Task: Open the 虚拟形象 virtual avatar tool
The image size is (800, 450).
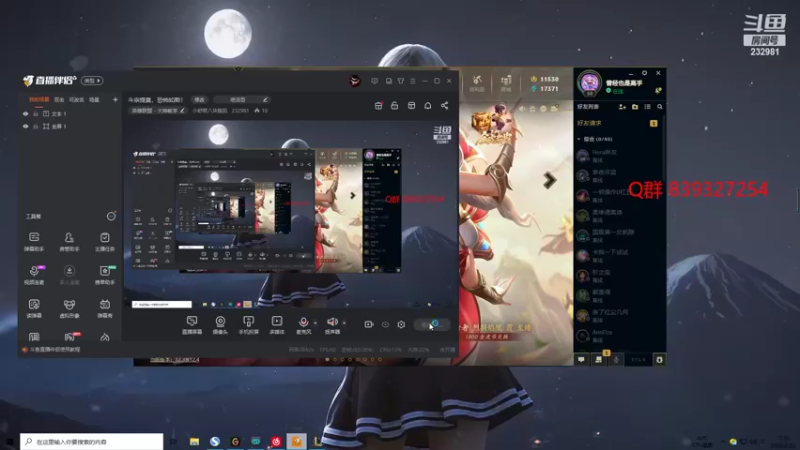Action: (69, 308)
